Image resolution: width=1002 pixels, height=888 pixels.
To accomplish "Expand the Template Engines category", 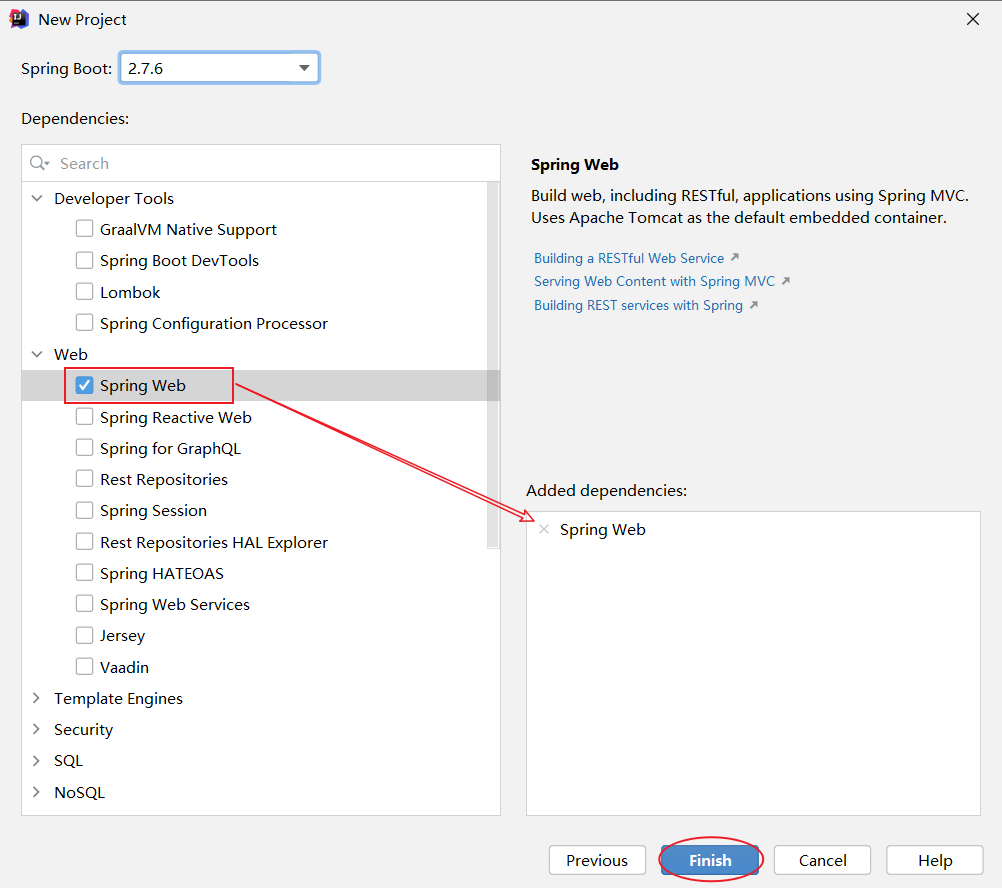I will pos(37,699).
